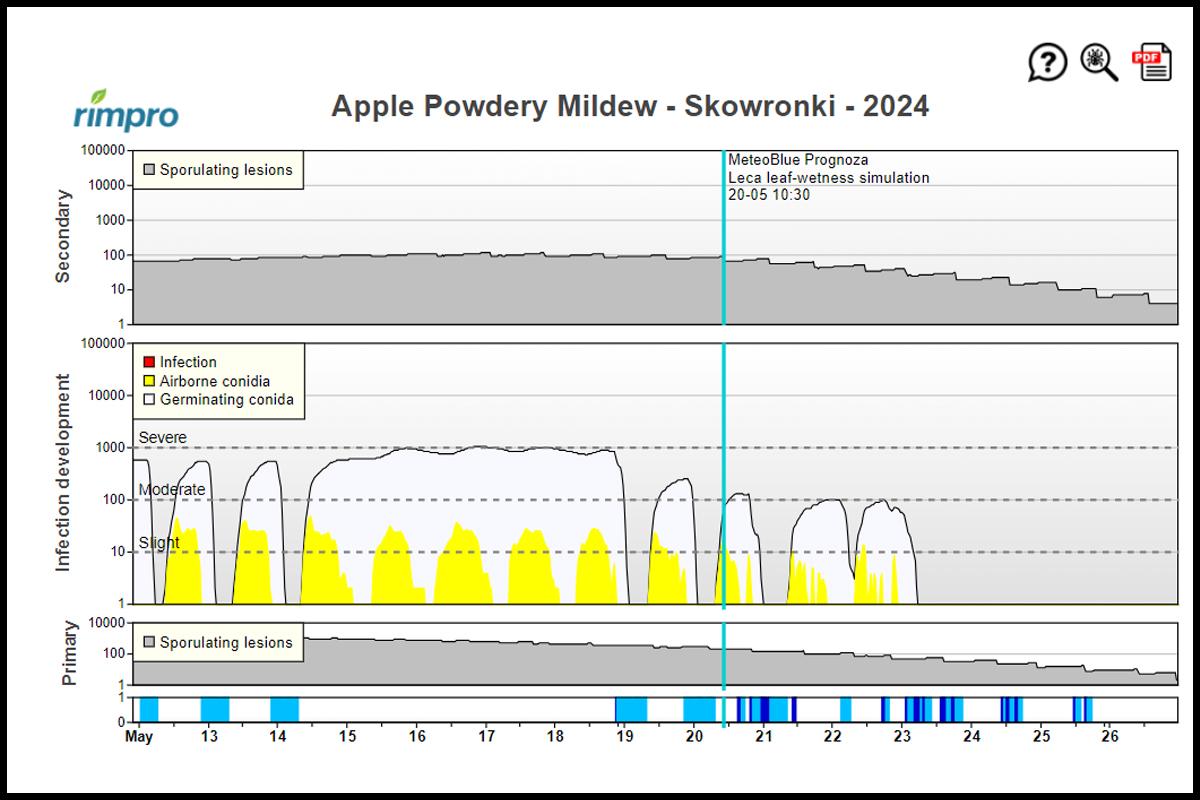Click the Moderate threshold label
Viewport: 1200px width, 800px height.
tap(171, 490)
